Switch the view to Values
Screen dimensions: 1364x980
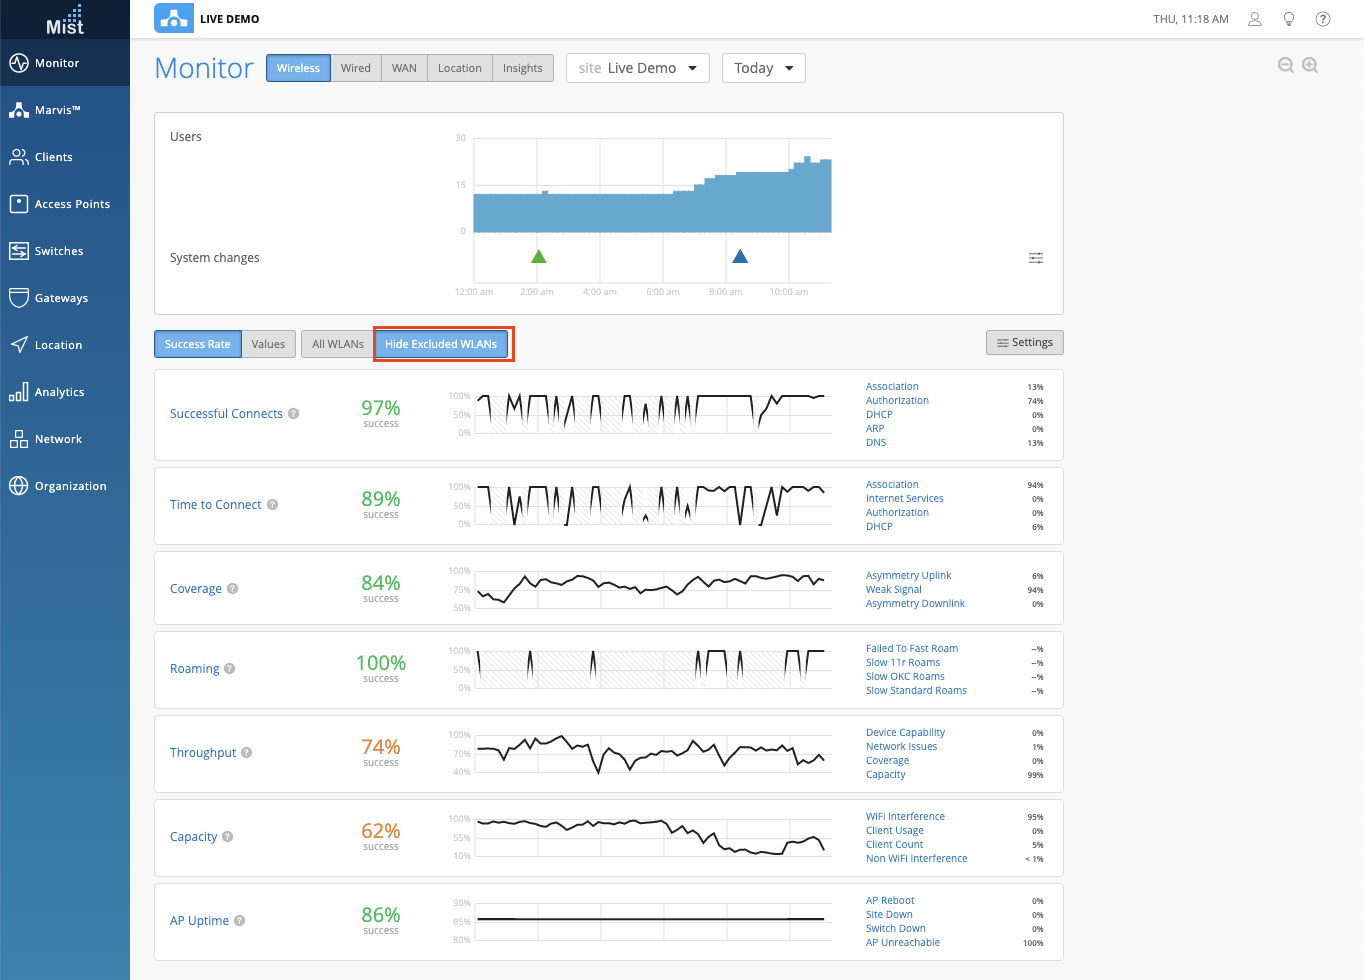click(x=268, y=344)
